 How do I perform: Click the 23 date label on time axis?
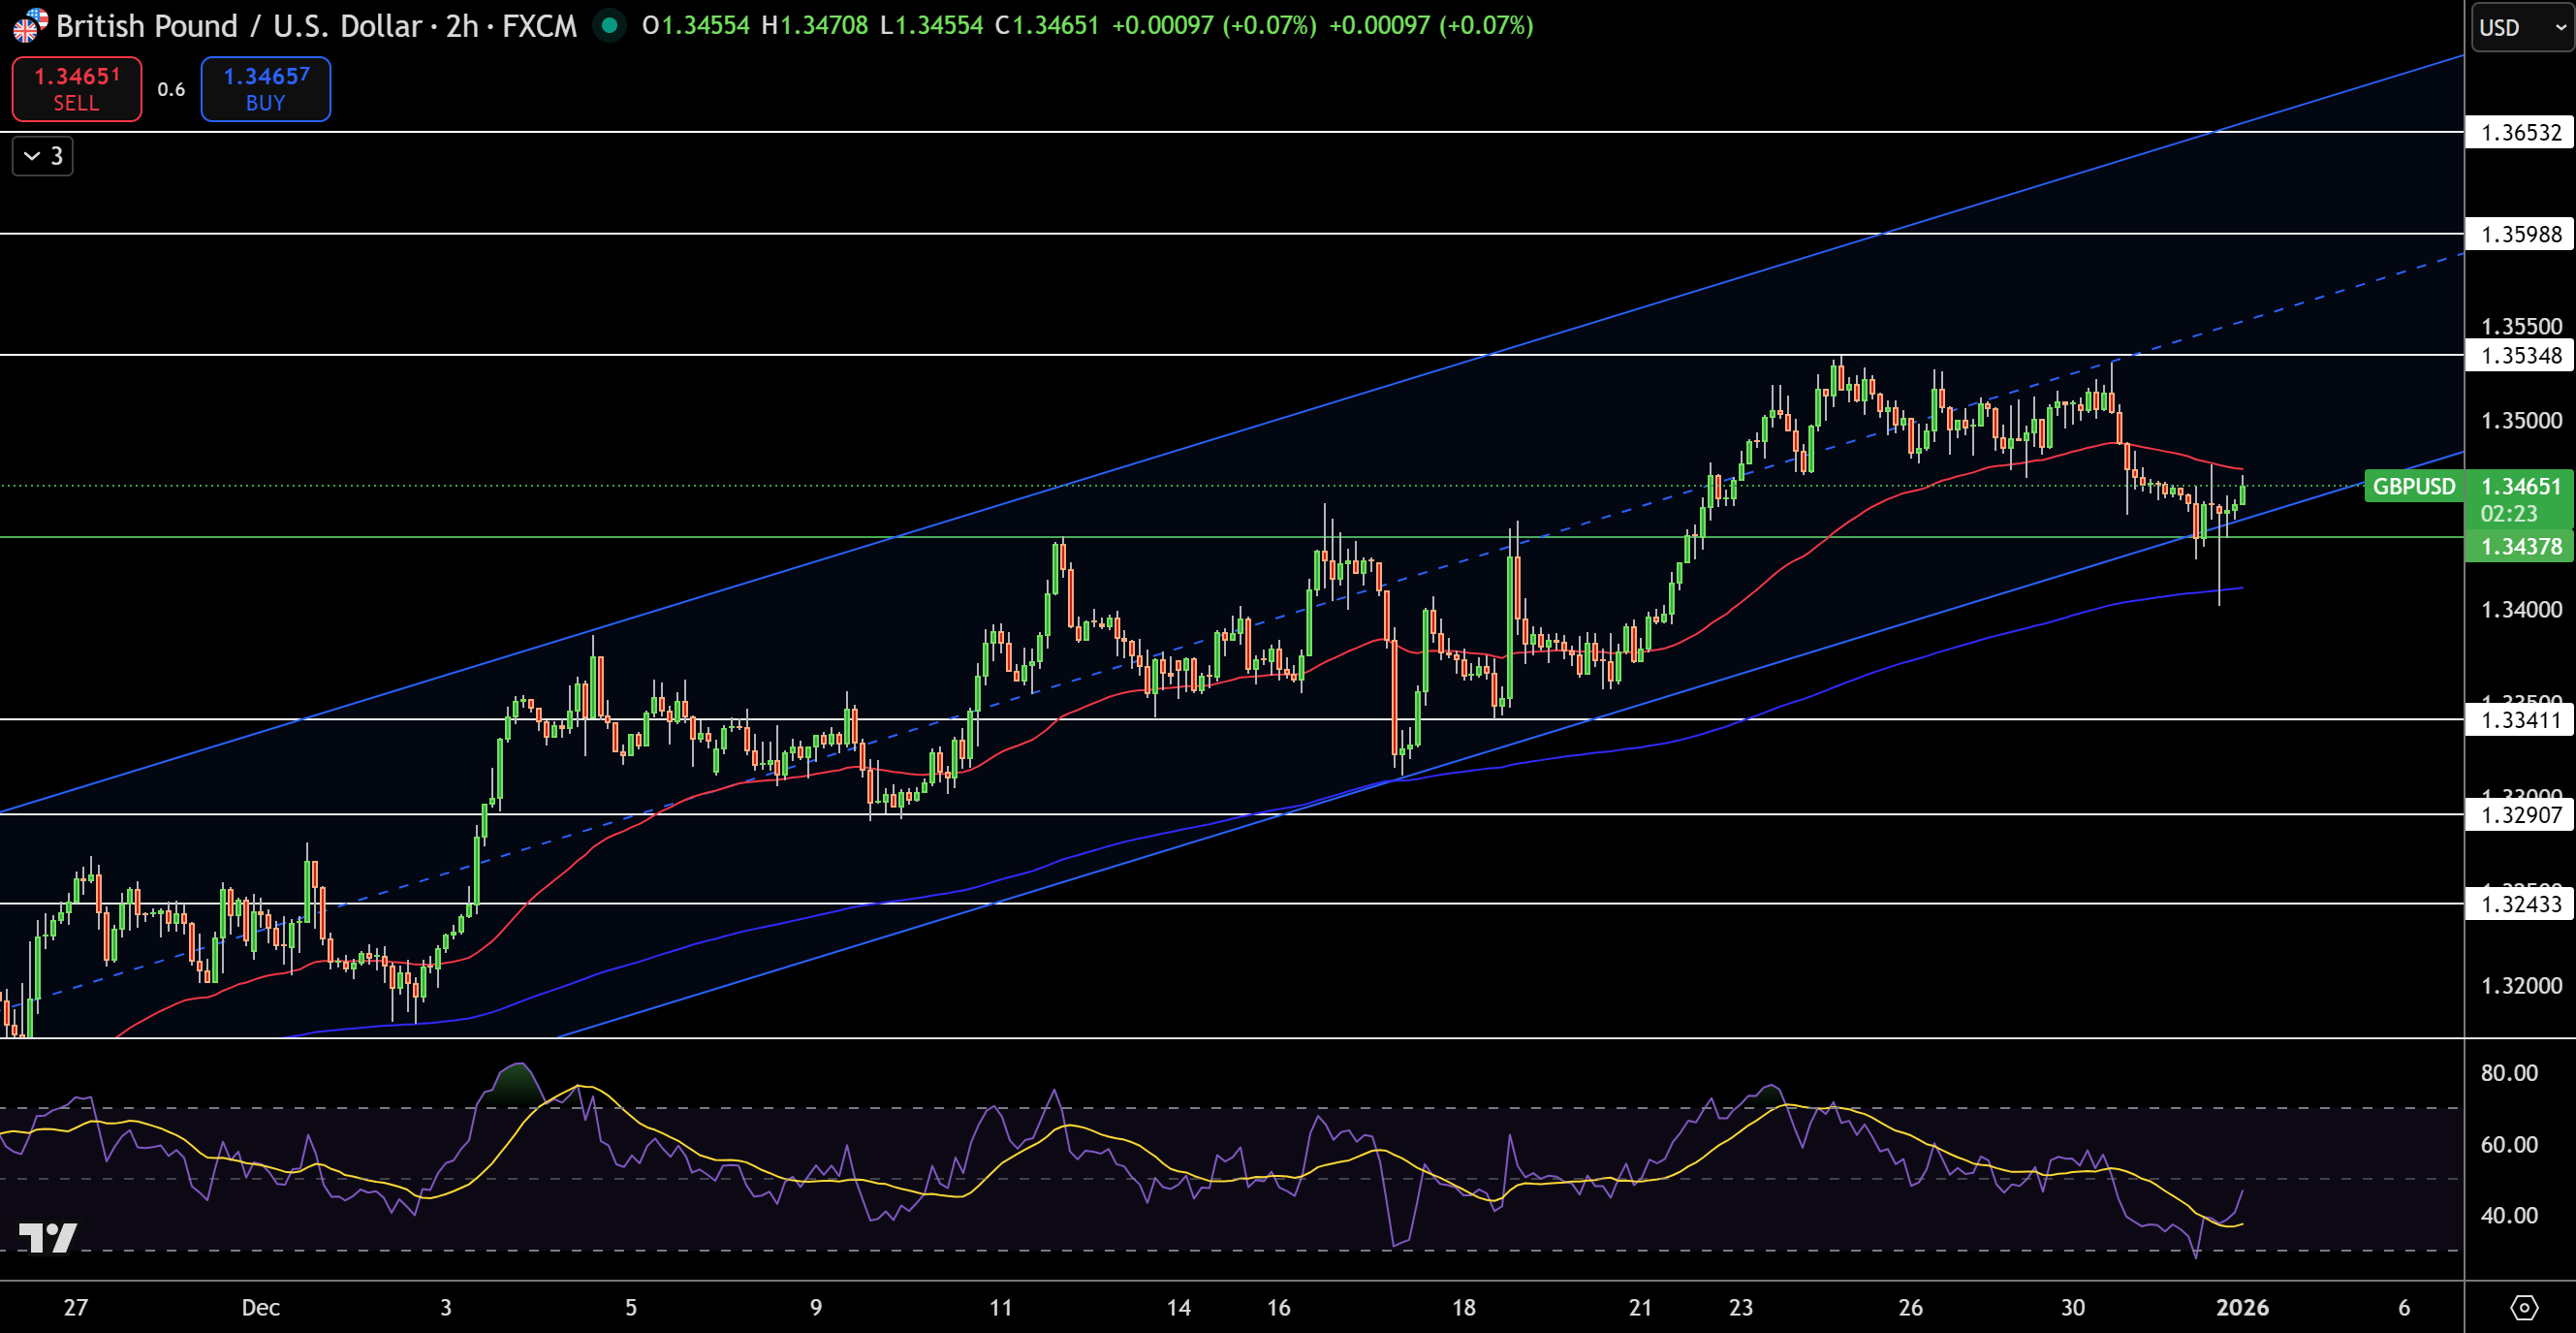pyautogui.click(x=1741, y=1307)
